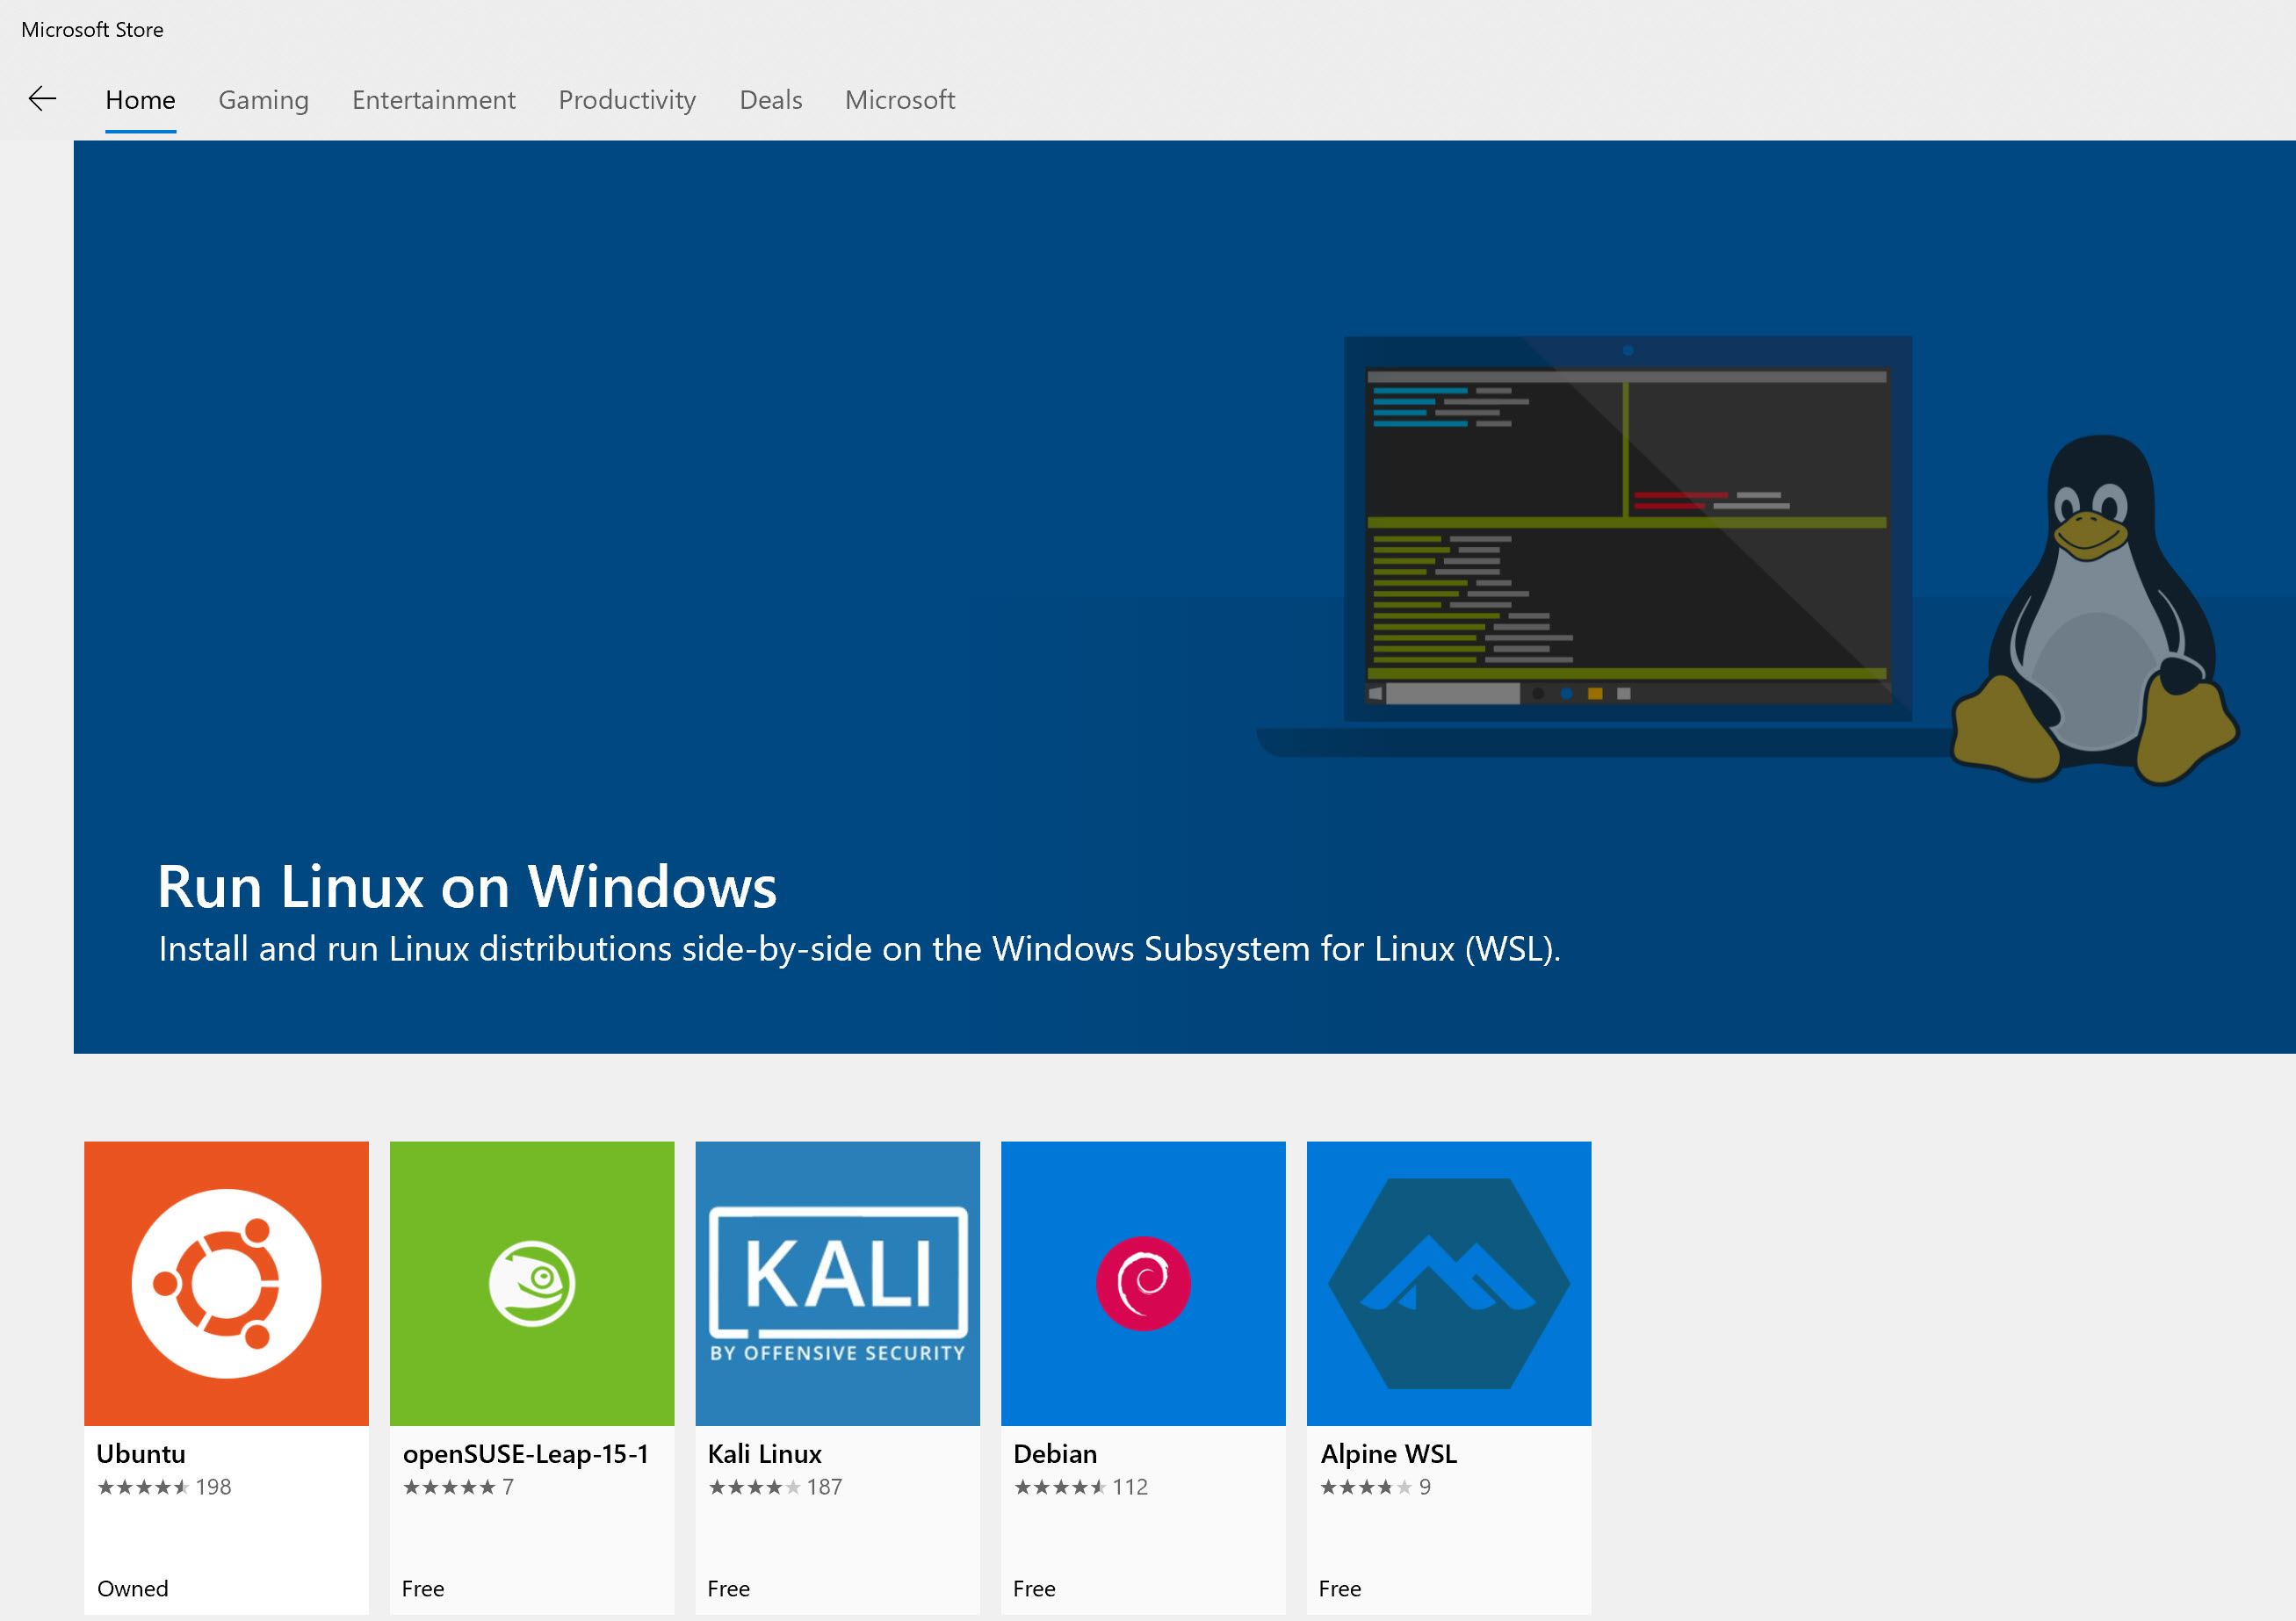This screenshot has width=2296, height=1621.
Task: Switch to the Gaming tab
Action: (263, 100)
